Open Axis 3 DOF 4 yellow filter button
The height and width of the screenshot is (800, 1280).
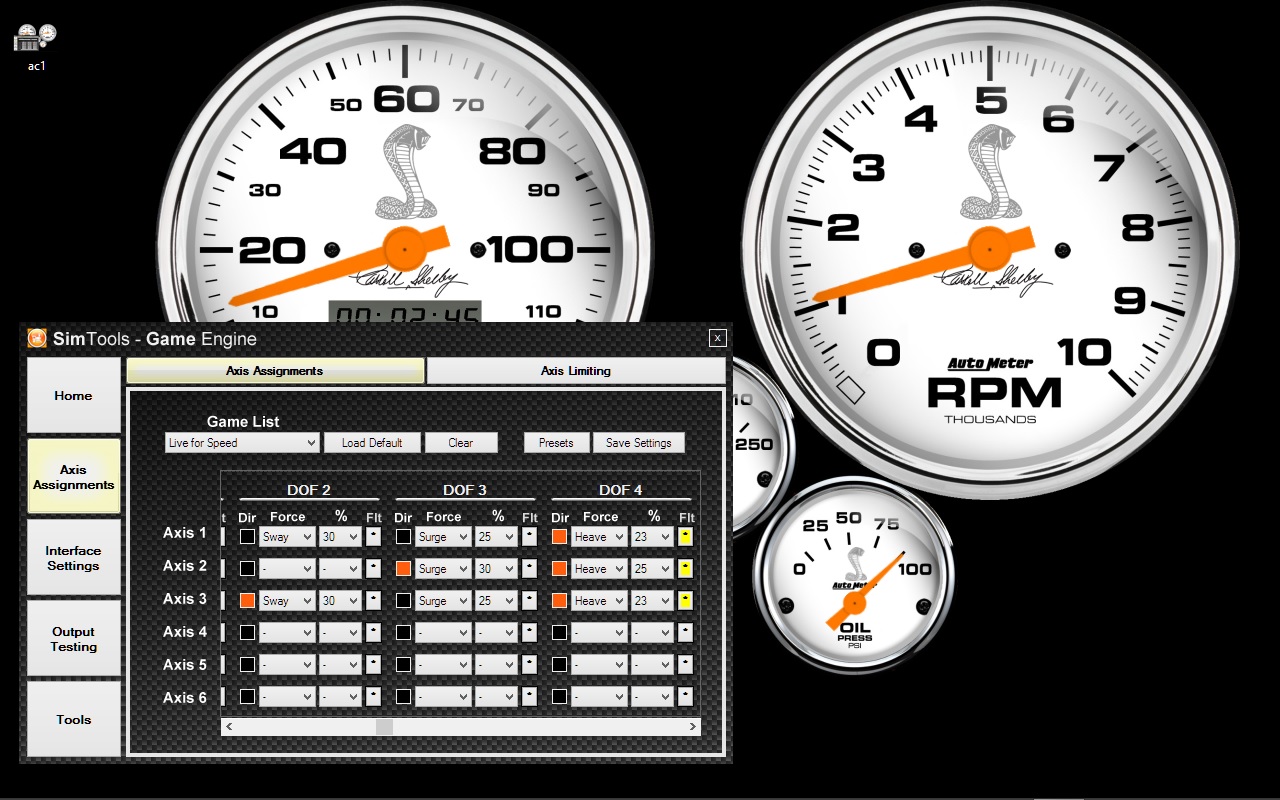point(686,601)
